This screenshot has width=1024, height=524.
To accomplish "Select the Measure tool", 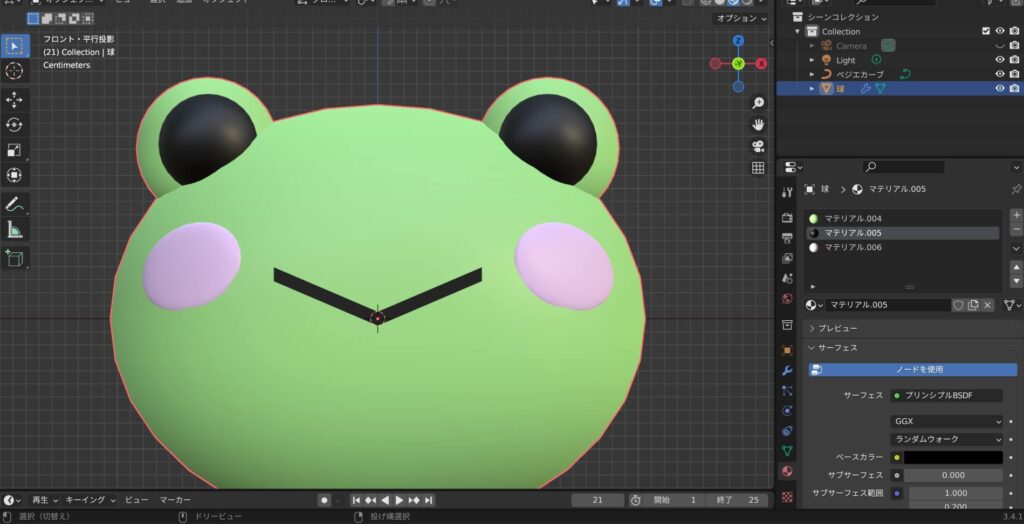I will 15,230.
